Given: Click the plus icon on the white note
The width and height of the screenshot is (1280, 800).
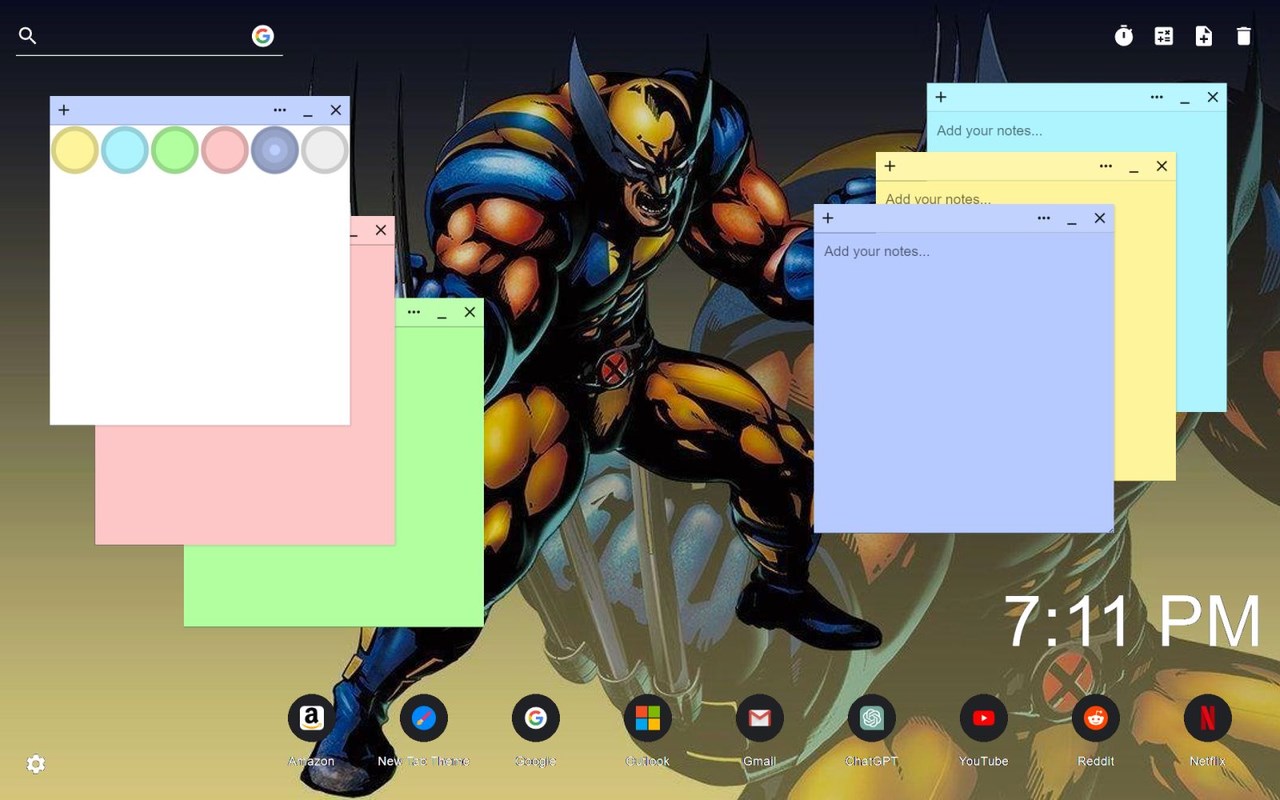Looking at the screenshot, I should (64, 110).
